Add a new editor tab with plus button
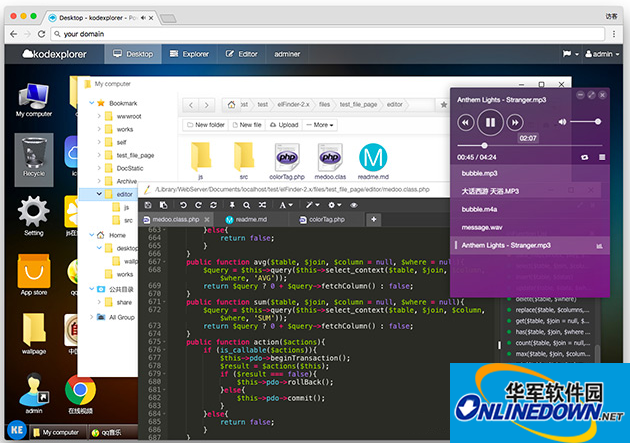 374,219
